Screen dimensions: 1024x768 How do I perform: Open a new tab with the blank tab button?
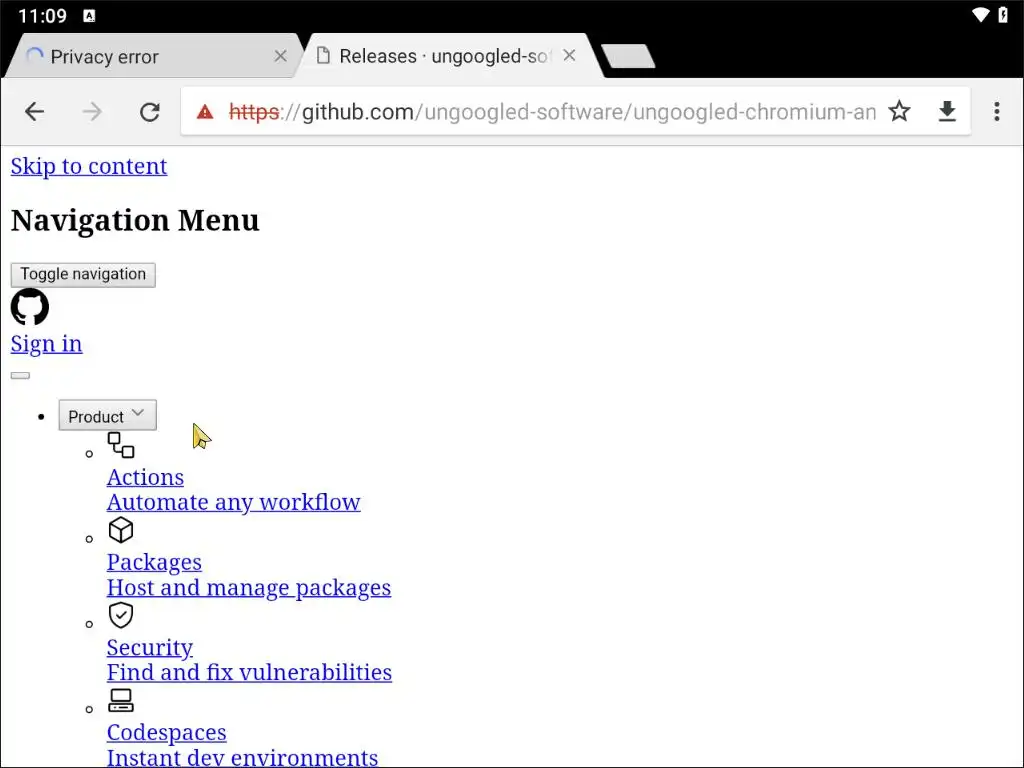(x=628, y=56)
